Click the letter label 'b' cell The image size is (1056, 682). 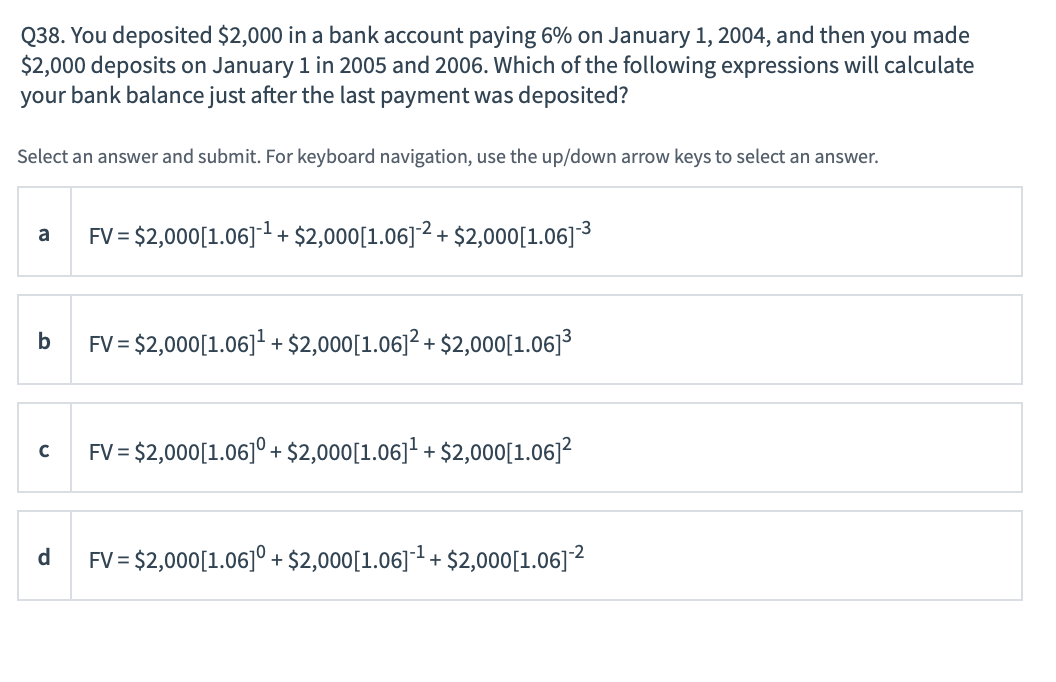(x=44, y=339)
